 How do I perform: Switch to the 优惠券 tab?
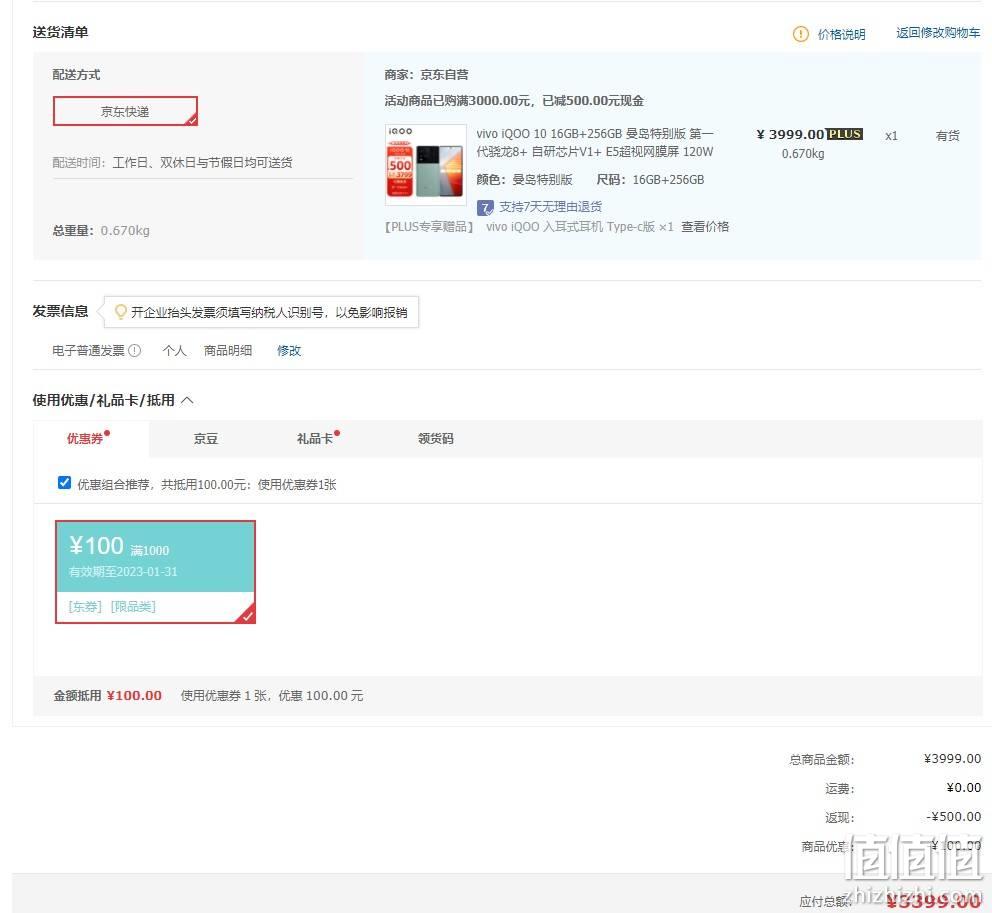[x=90, y=438]
